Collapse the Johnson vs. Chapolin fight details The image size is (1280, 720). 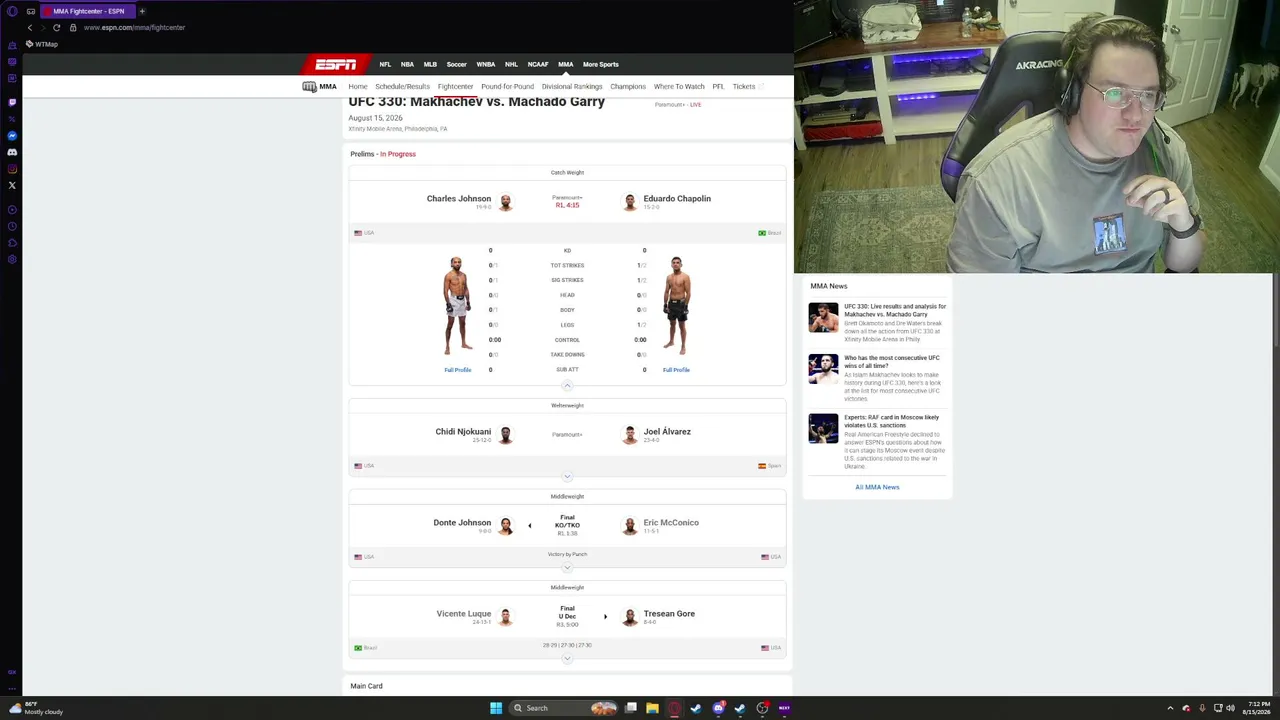click(567, 385)
